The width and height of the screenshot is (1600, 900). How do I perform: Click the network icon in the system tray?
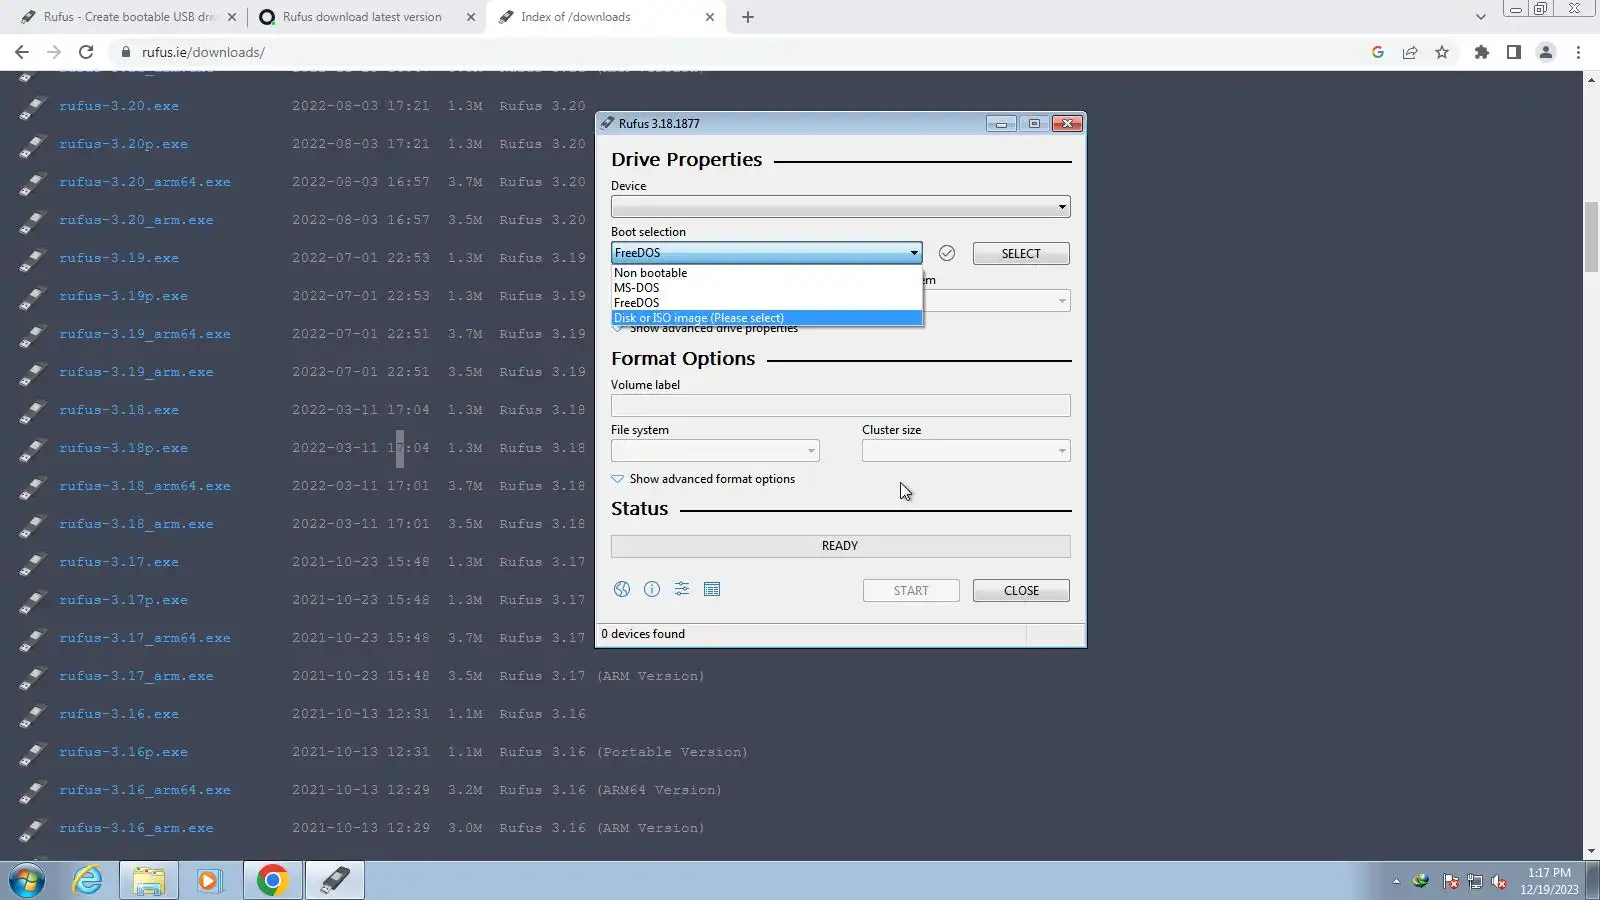(x=1474, y=881)
